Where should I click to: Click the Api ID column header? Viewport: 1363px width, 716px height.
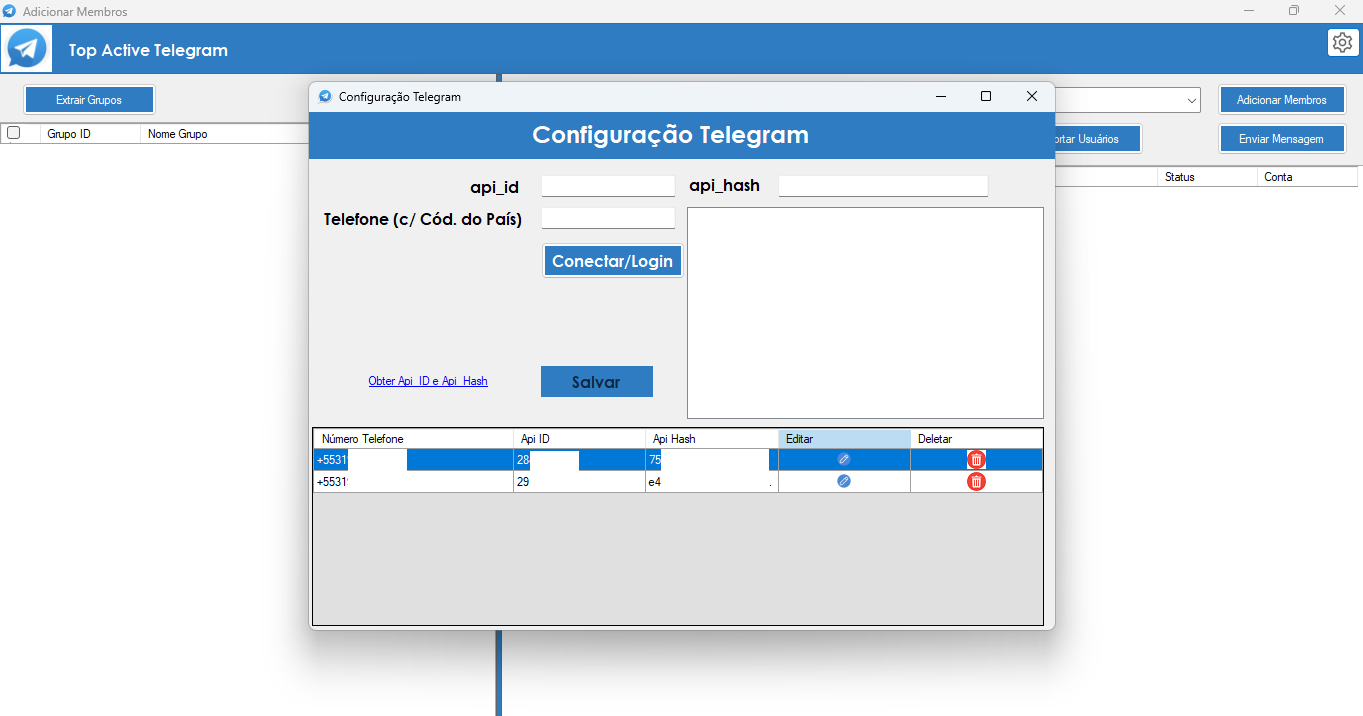(x=580, y=439)
